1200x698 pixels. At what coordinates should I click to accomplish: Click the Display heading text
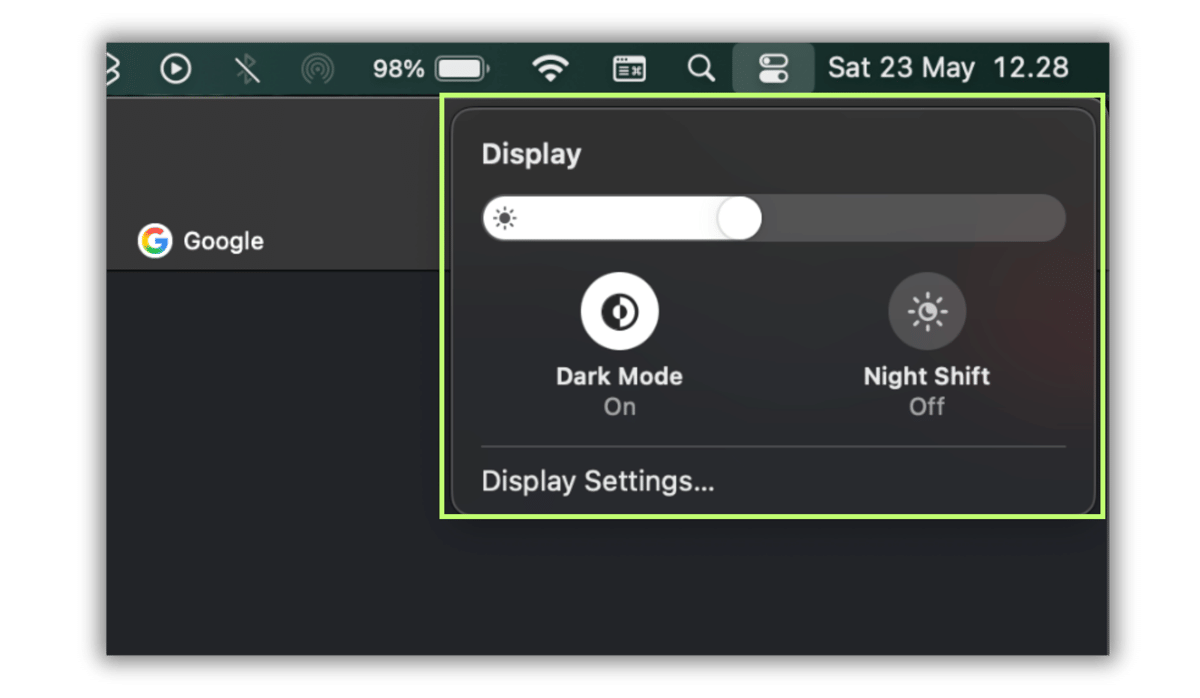(531, 154)
